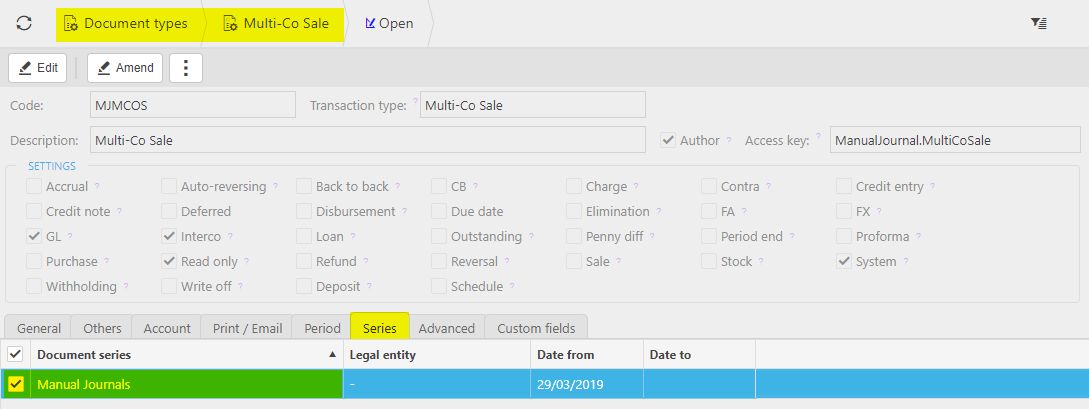Check the Manual Journals row checkbox

point(16,384)
